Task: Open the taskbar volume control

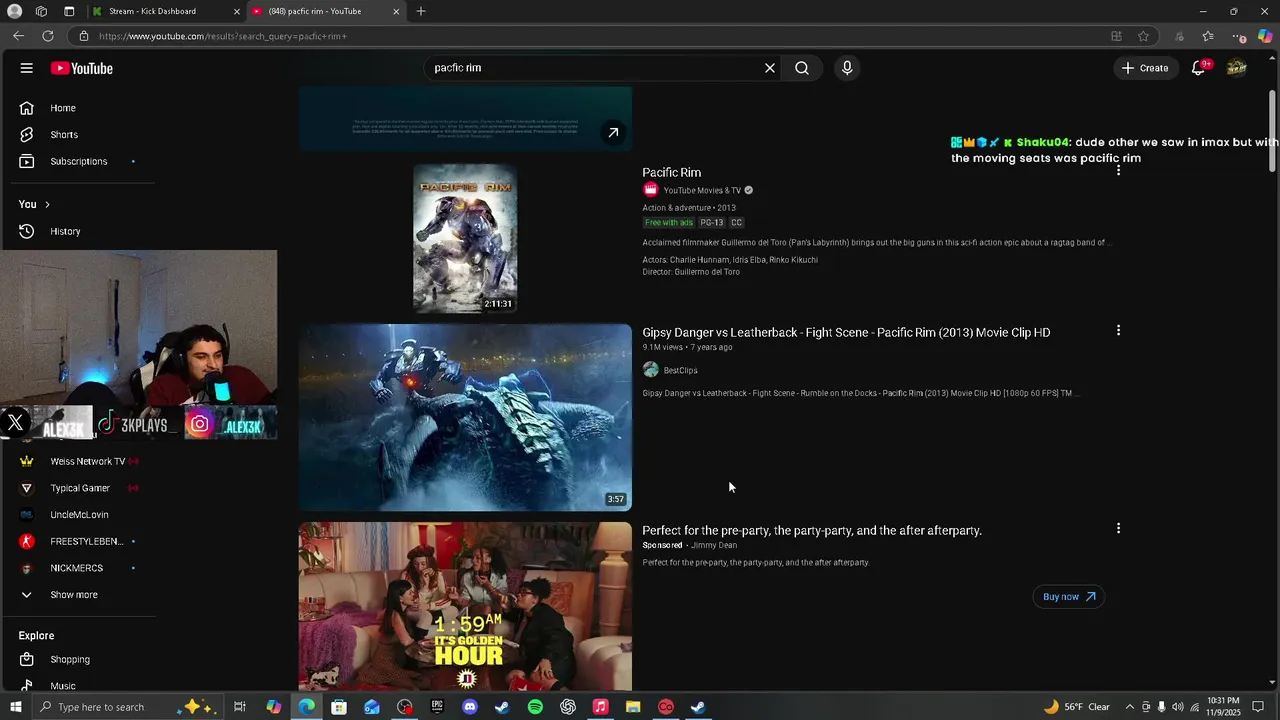Action: click(1178, 707)
